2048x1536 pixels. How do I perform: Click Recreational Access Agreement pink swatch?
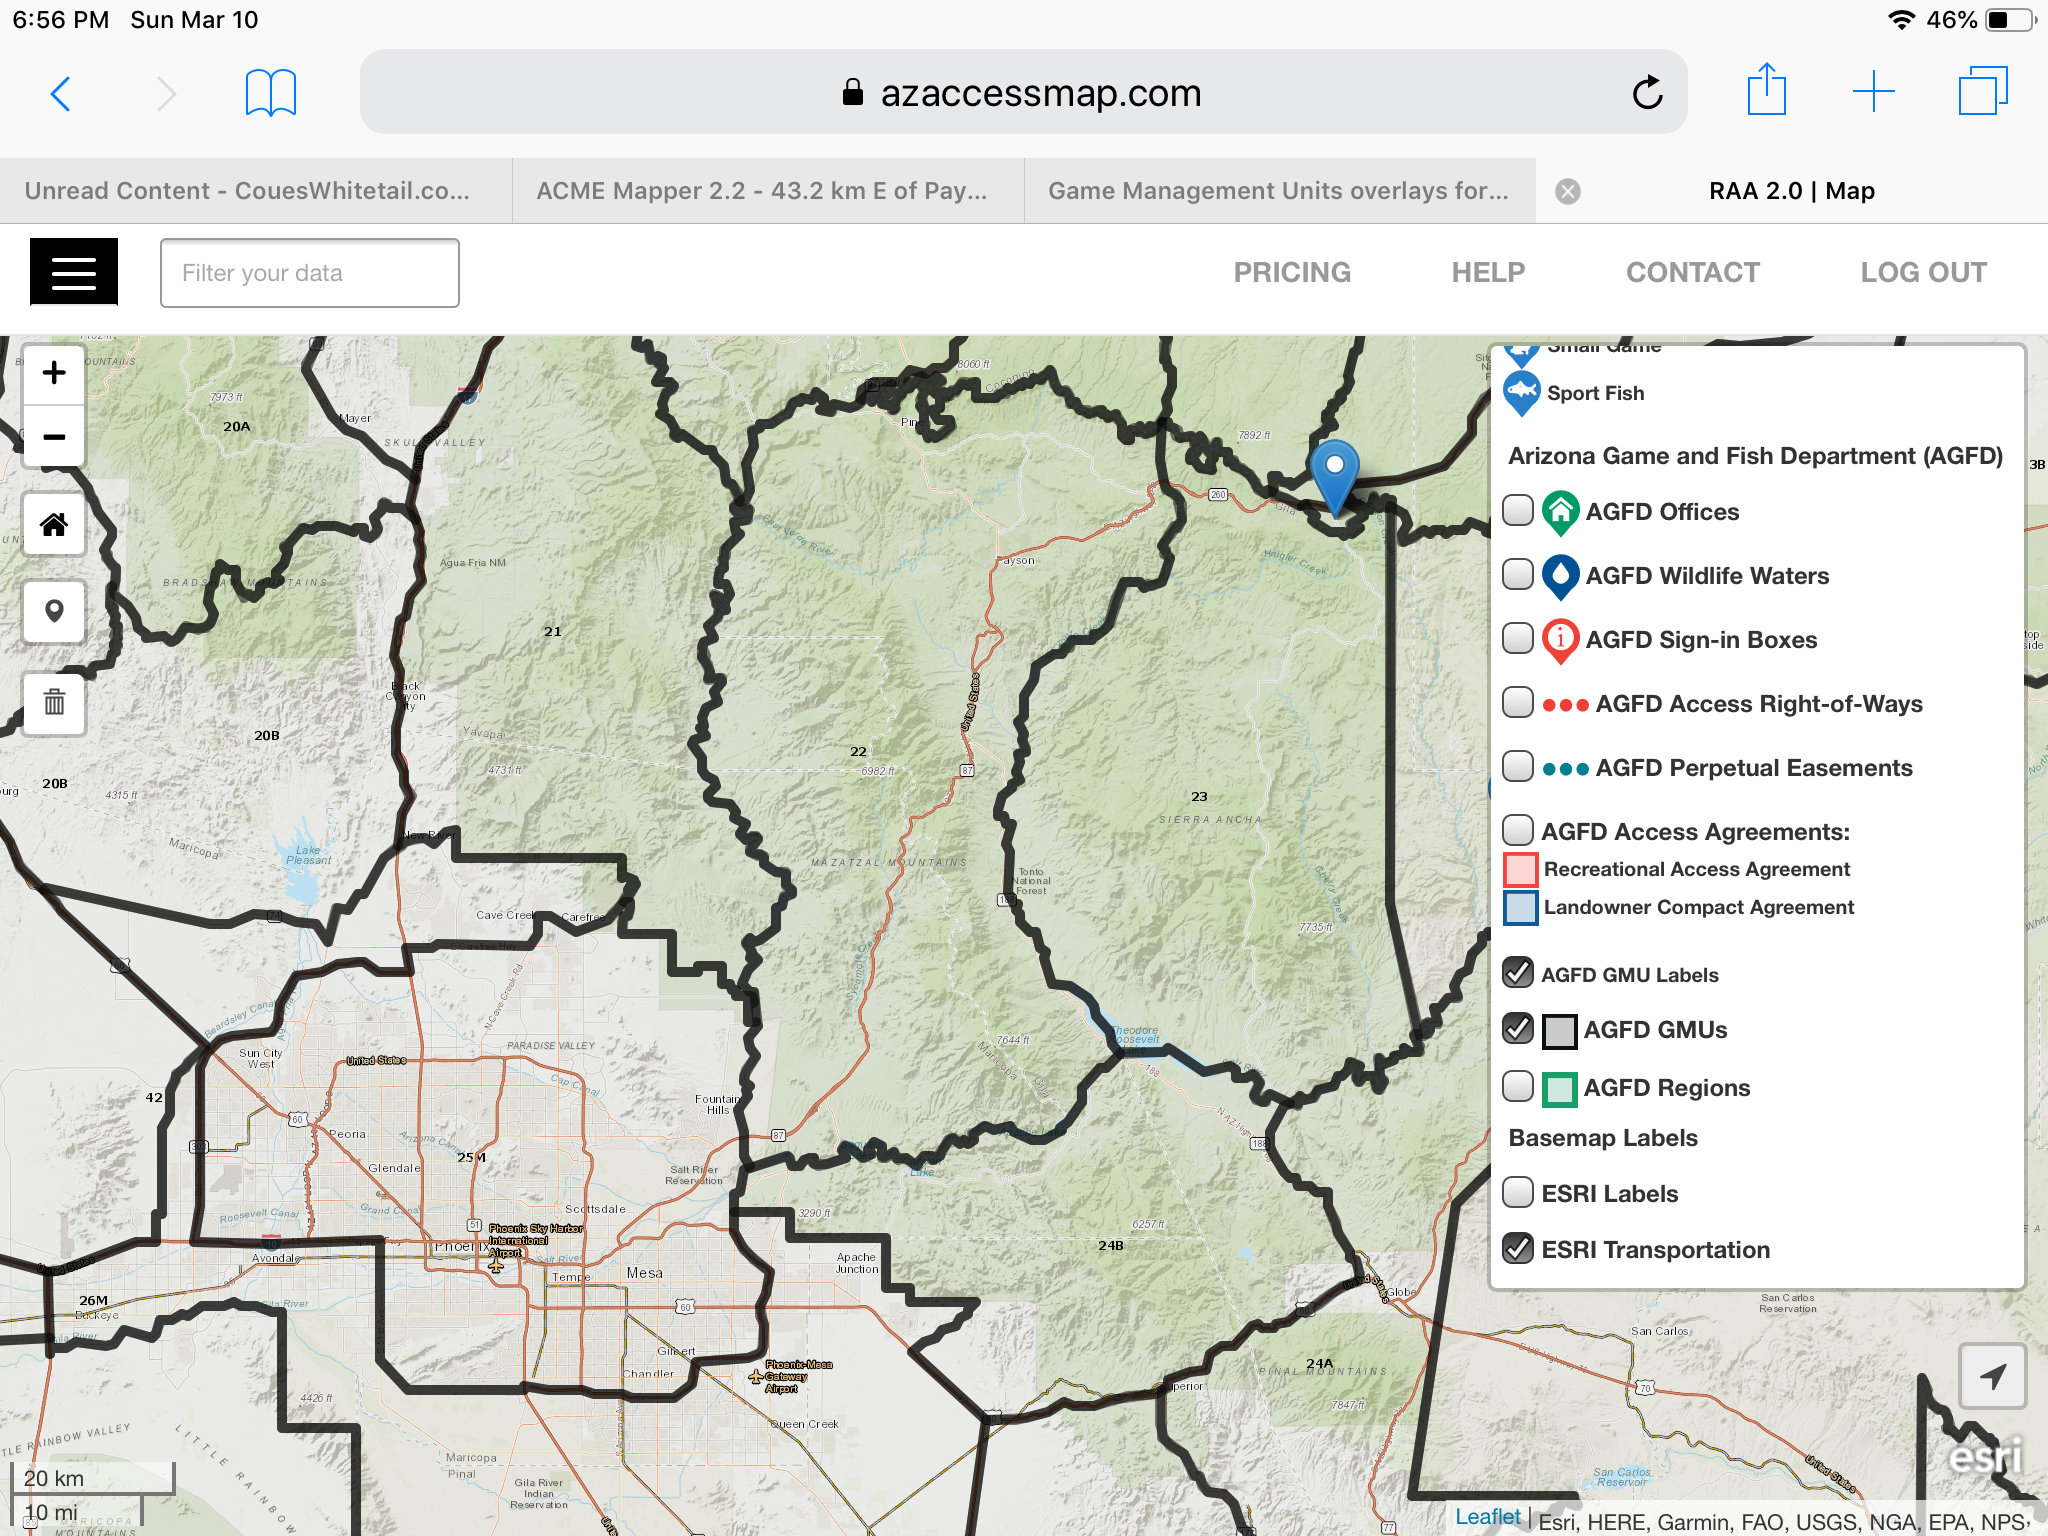1521,869
